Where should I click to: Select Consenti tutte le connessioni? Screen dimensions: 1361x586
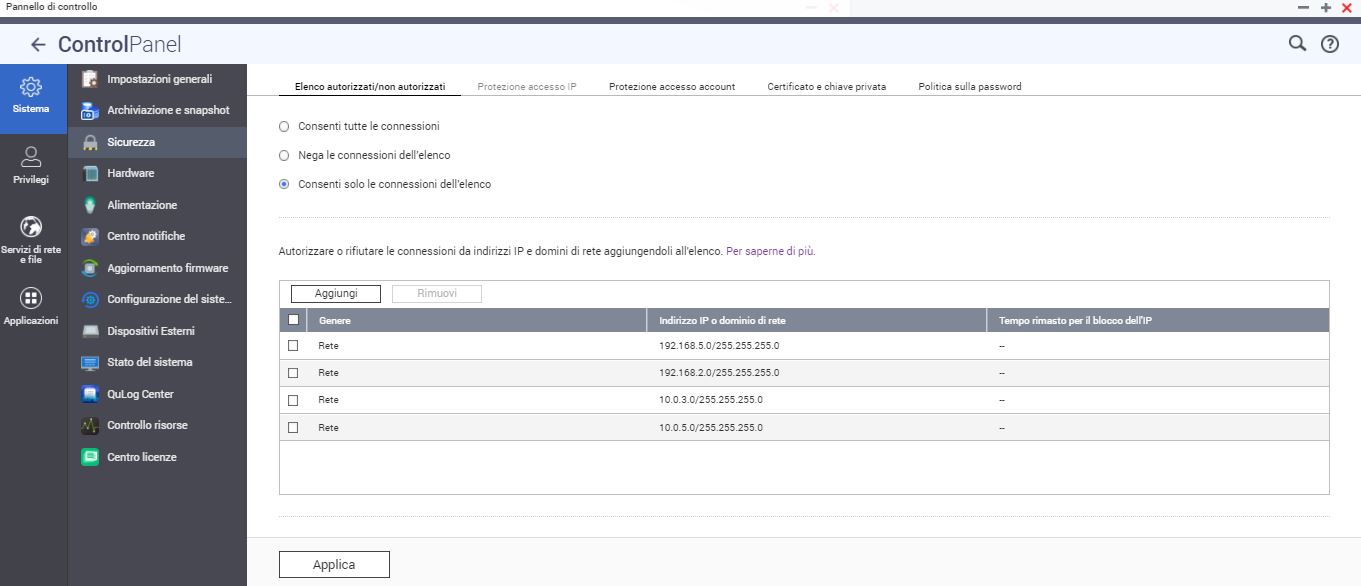[x=284, y=127]
